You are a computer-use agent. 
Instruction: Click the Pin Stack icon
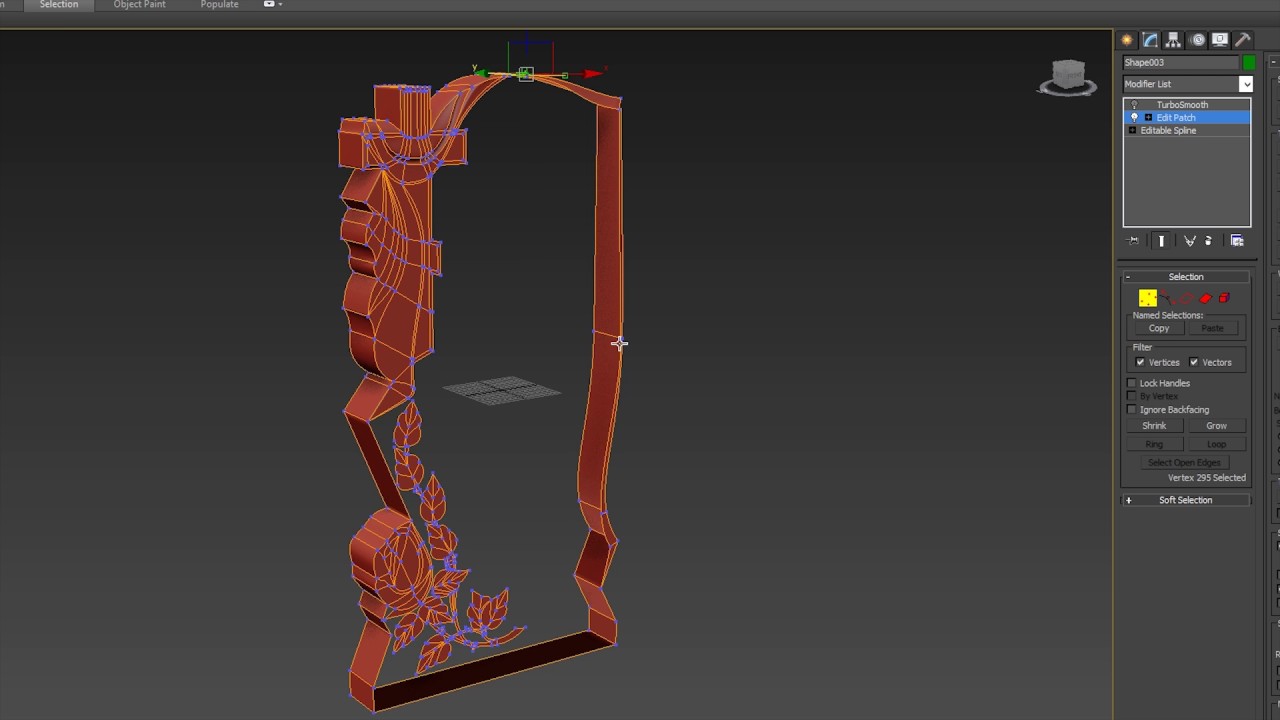pyautogui.click(x=1134, y=241)
